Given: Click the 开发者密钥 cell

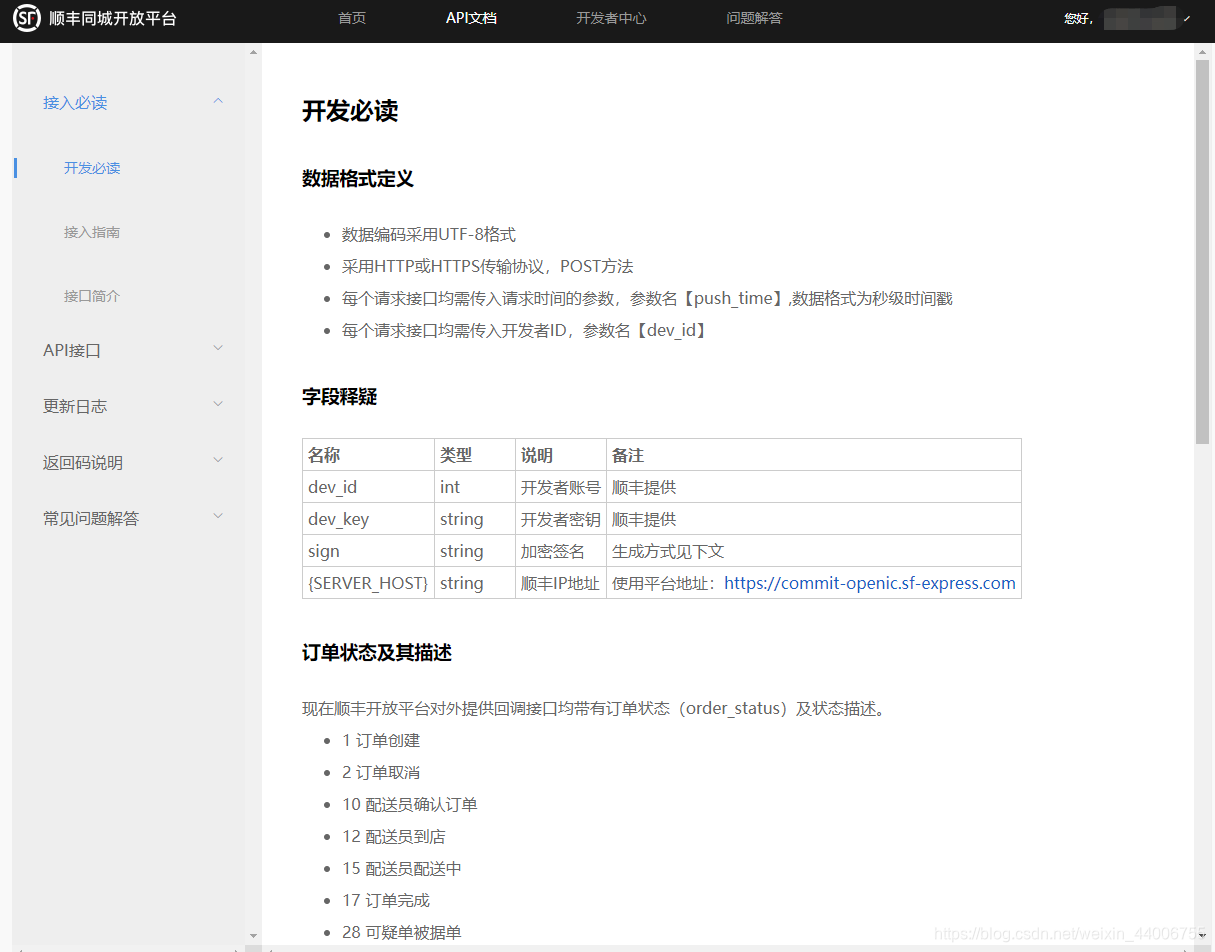Looking at the screenshot, I should (x=561, y=519).
